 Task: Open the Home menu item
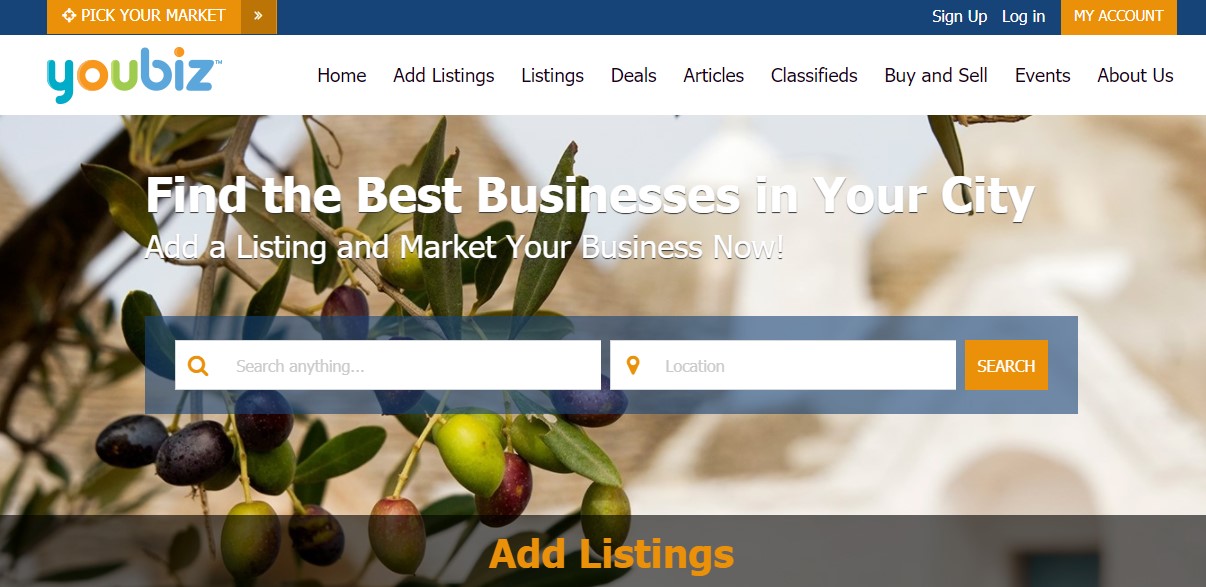click(342, 75)
